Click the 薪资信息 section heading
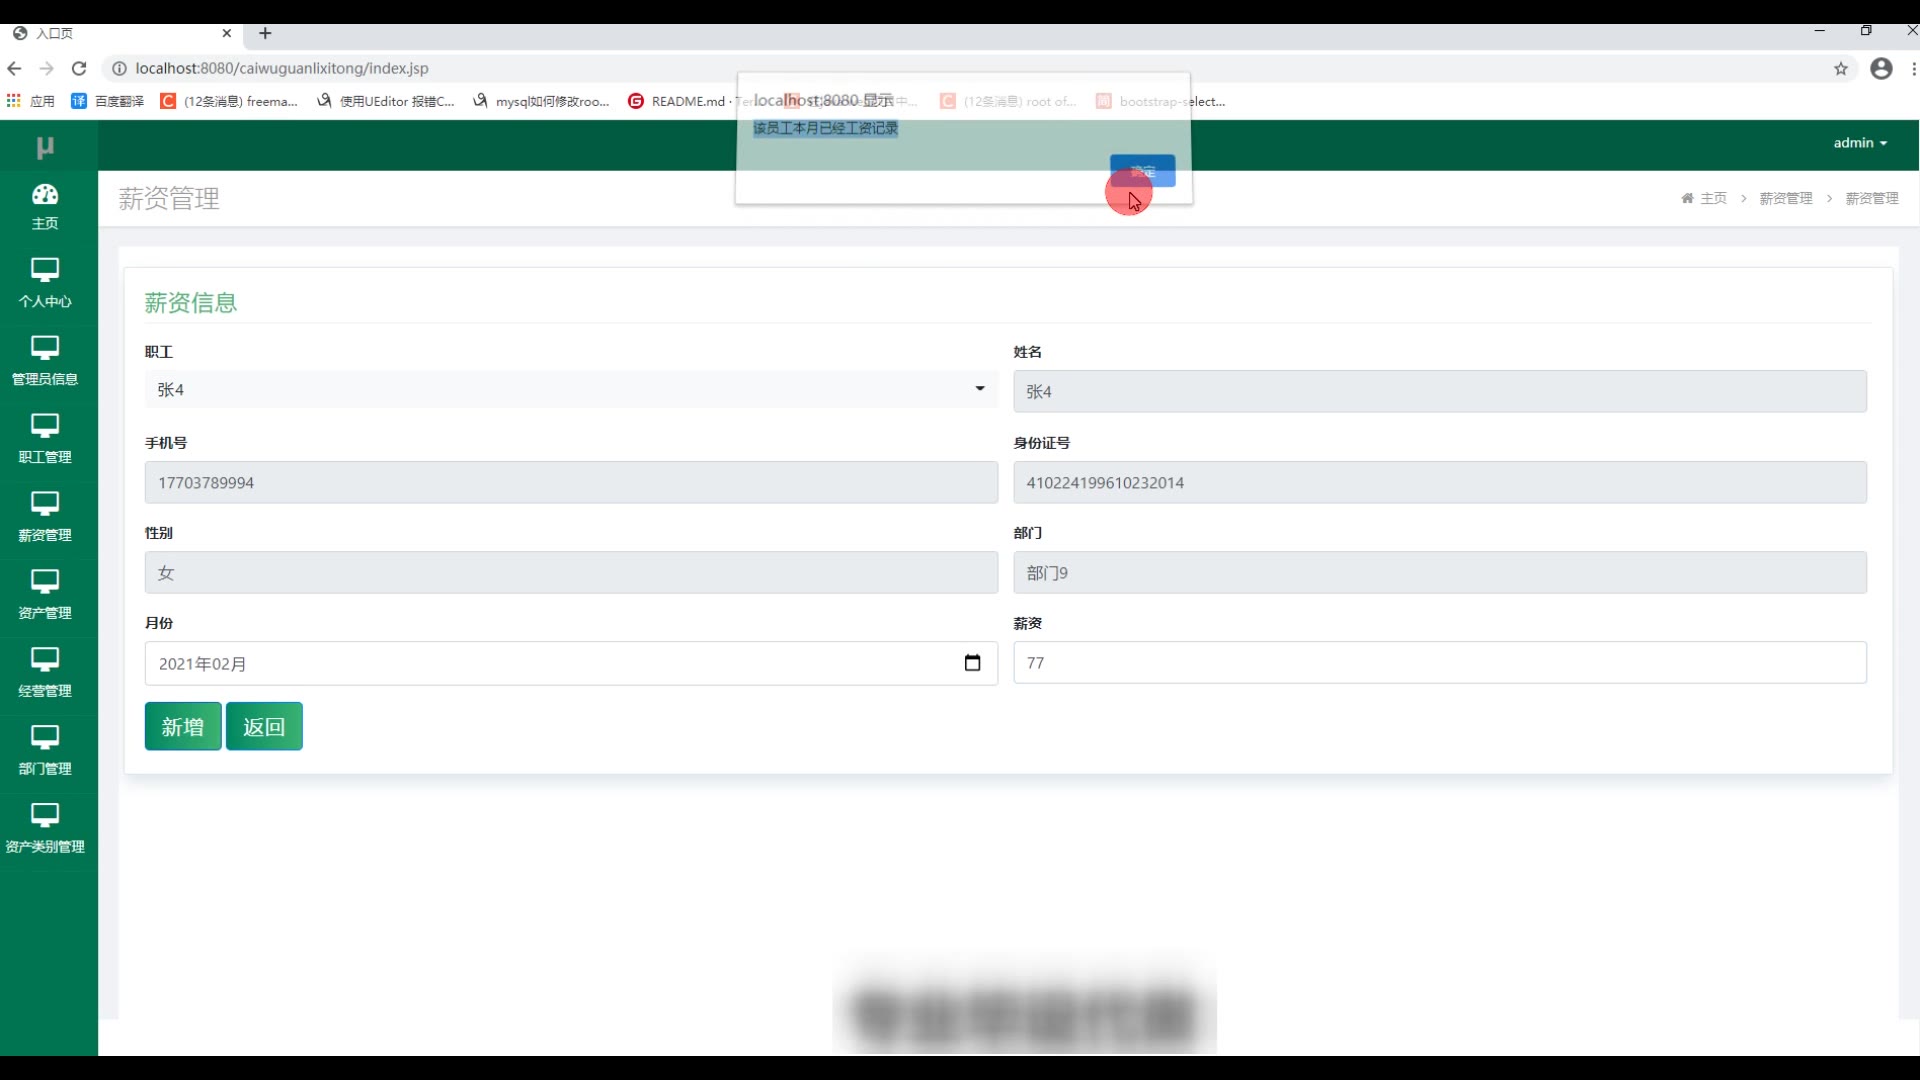Screen dimensions: 1920x1080 191,303
